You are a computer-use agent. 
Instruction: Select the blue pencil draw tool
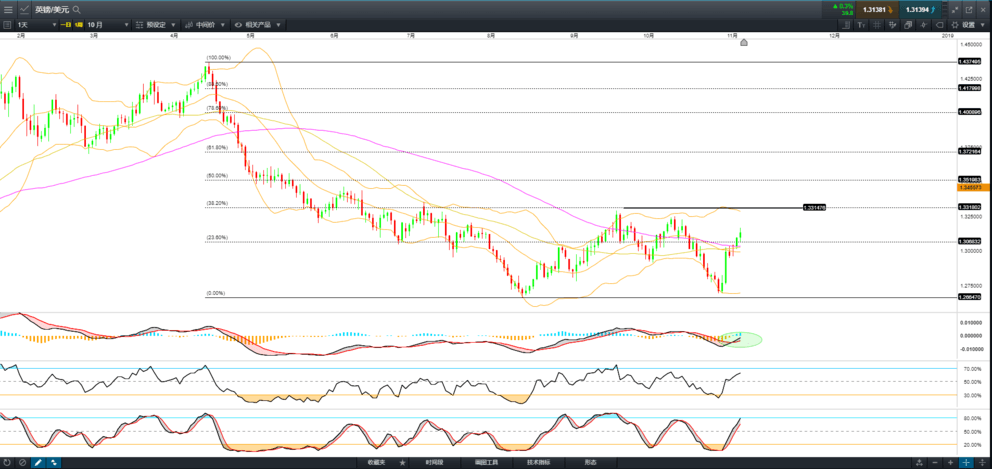[x=38, y=463]
